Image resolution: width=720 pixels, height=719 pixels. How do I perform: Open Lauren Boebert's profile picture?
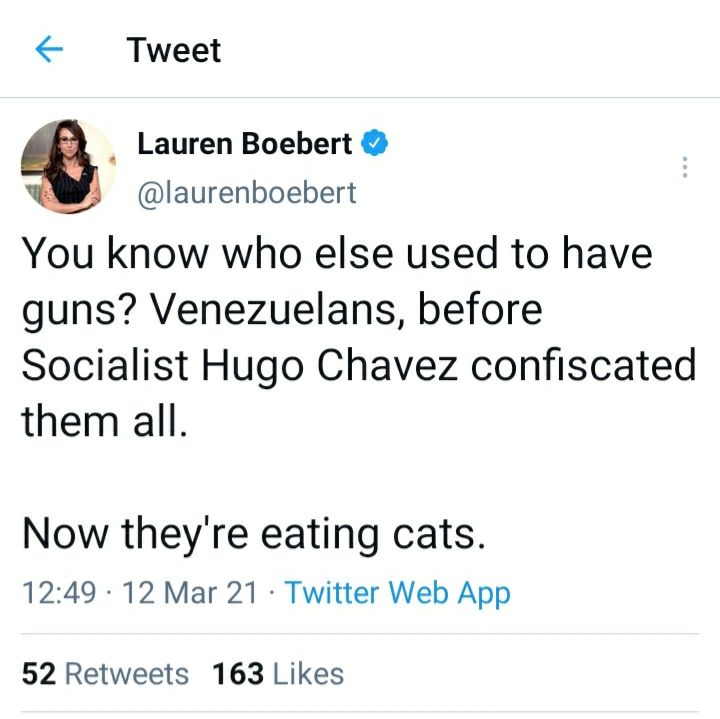pos(68,166)
